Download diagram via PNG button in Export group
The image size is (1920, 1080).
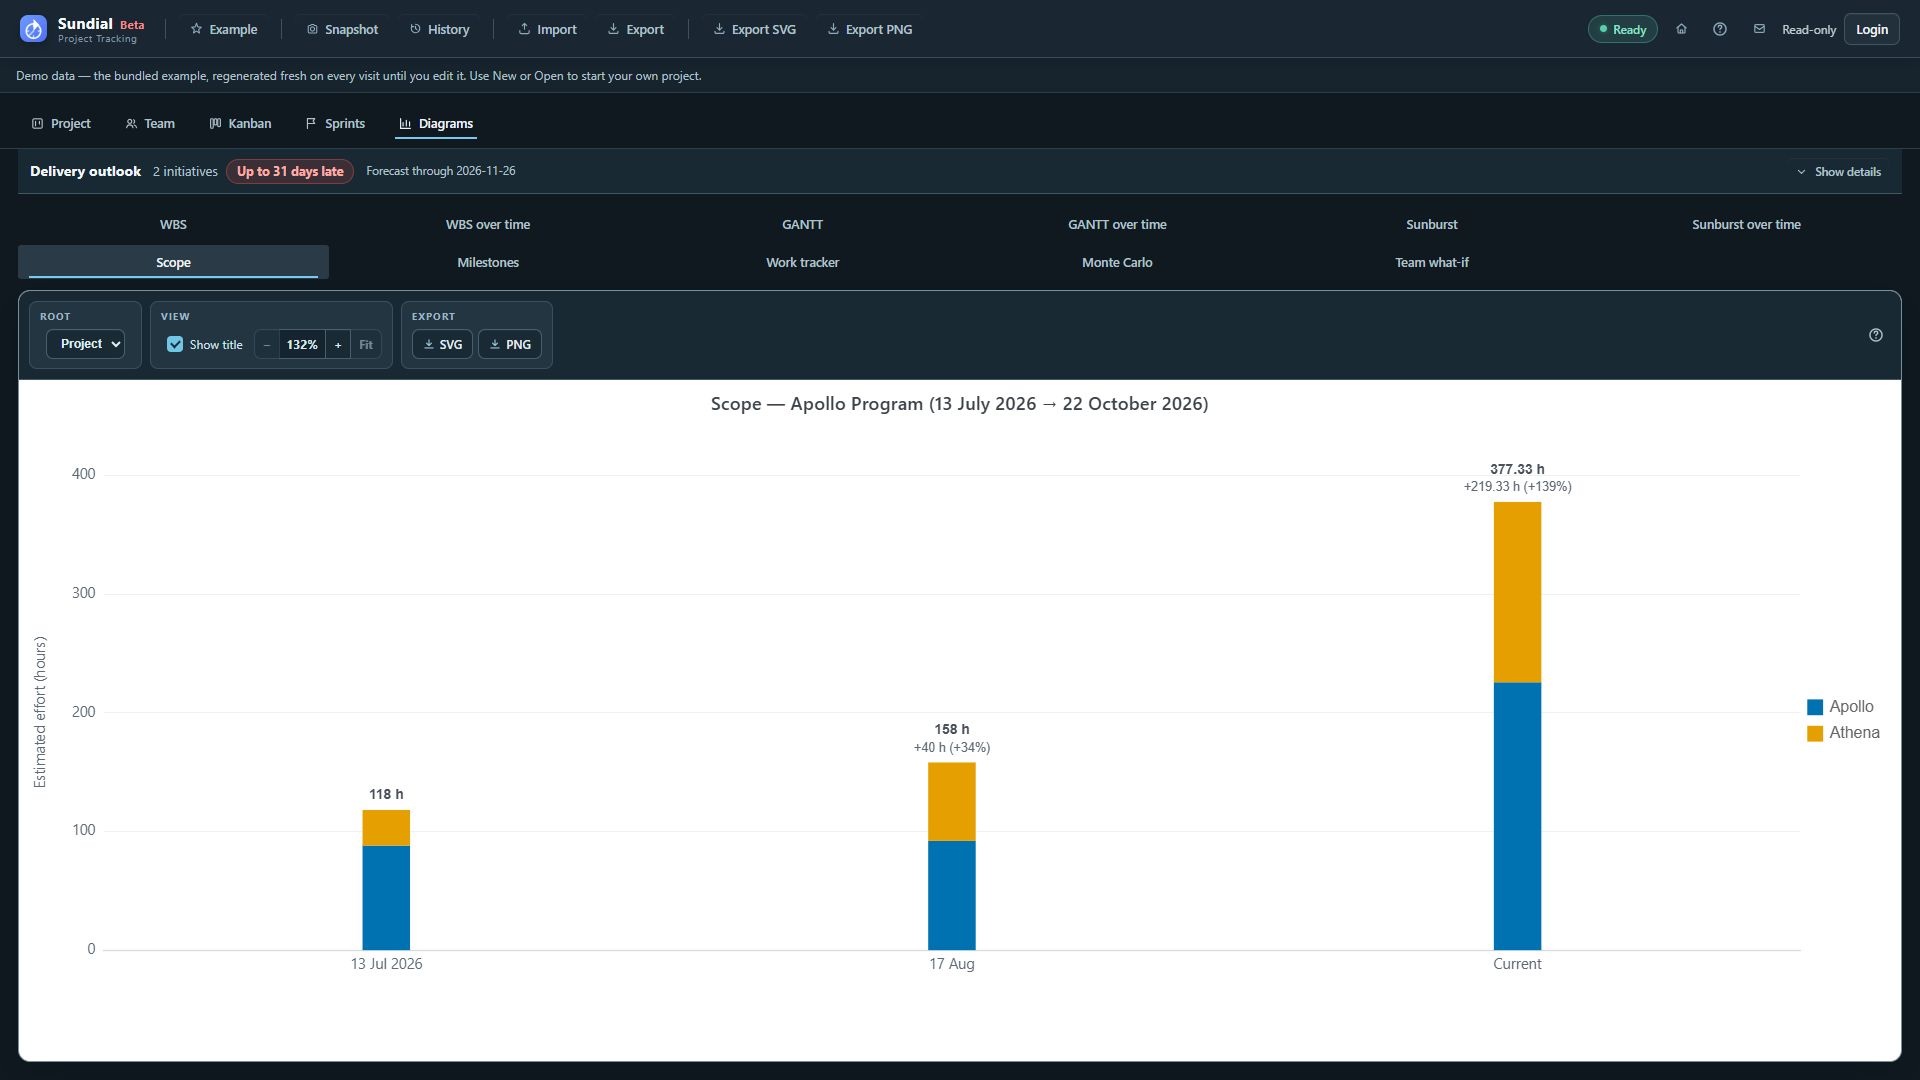coord(510,344)
